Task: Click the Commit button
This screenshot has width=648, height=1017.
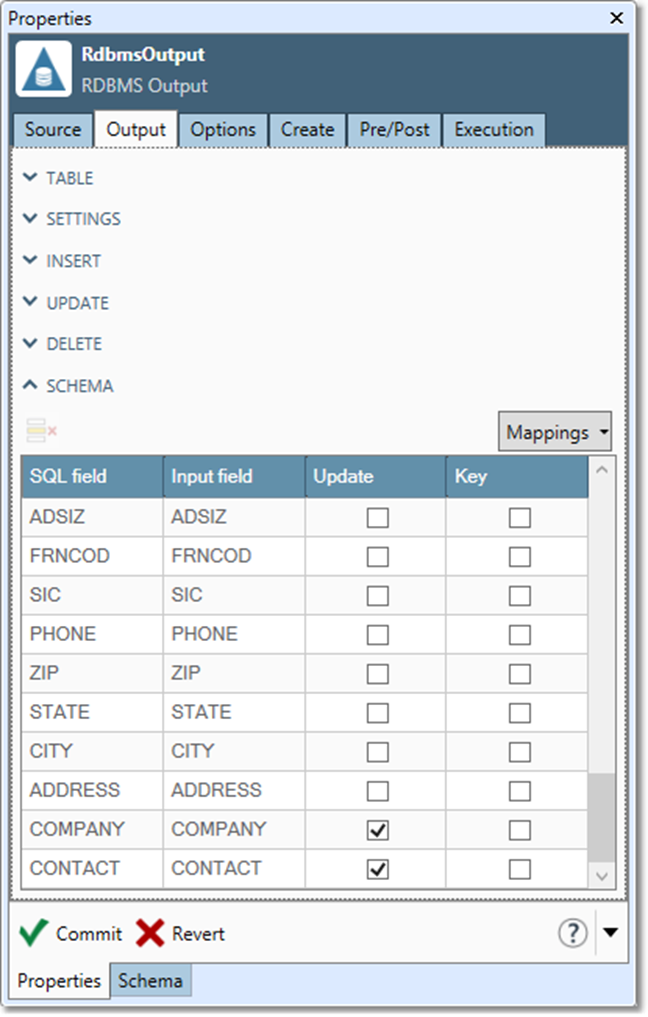Action: [x=73, y=933]
